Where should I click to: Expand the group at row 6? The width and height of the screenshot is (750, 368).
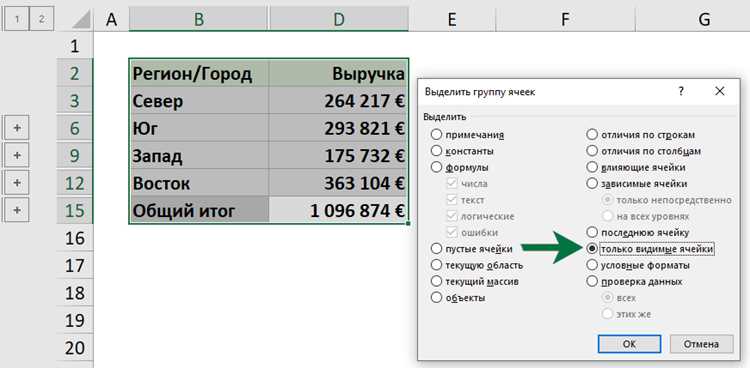point(17,128)
